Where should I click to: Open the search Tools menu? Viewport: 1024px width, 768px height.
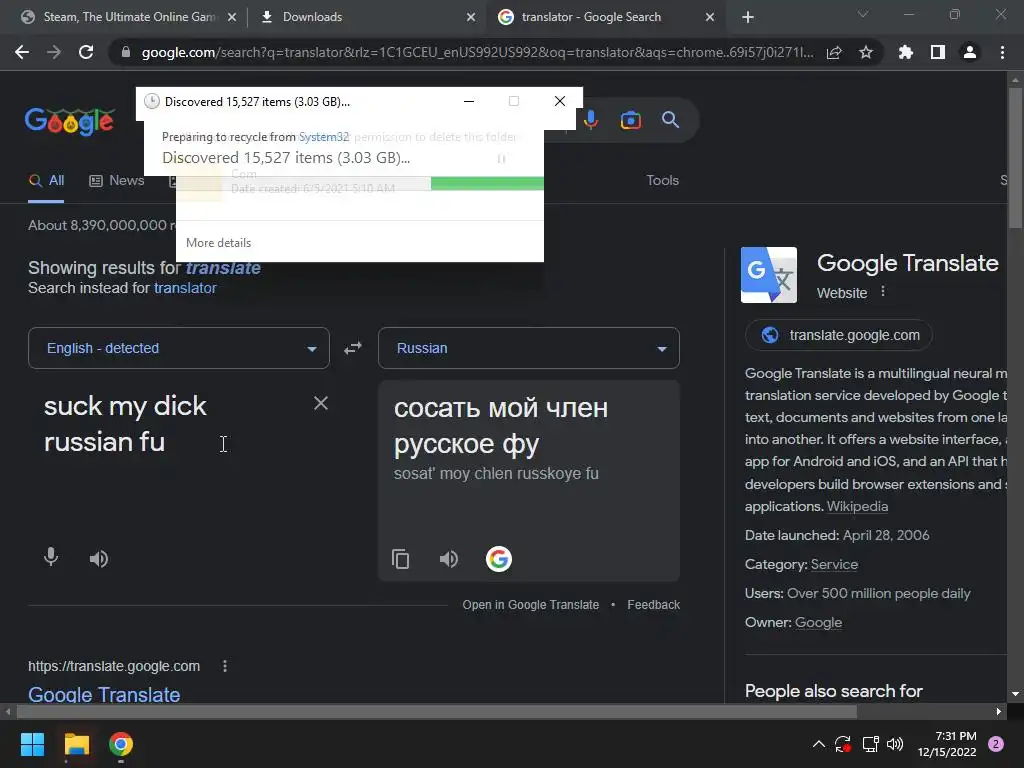tap(662, 180)
